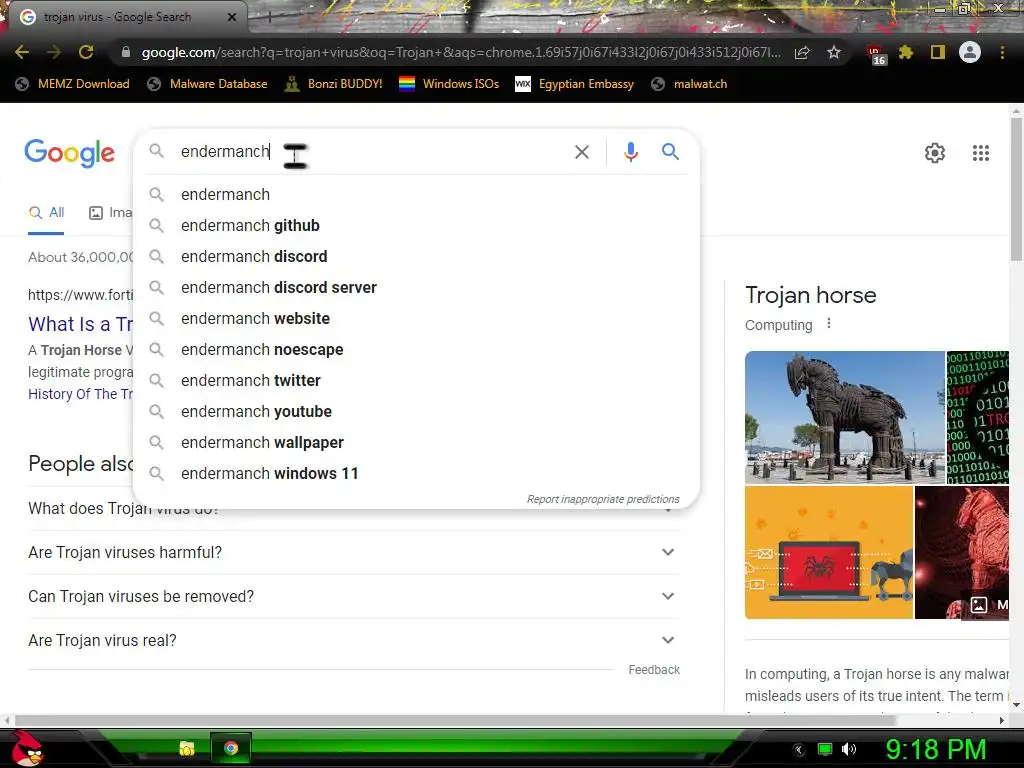
Task: Open the red glowing horse image
Action: (962, 552)
